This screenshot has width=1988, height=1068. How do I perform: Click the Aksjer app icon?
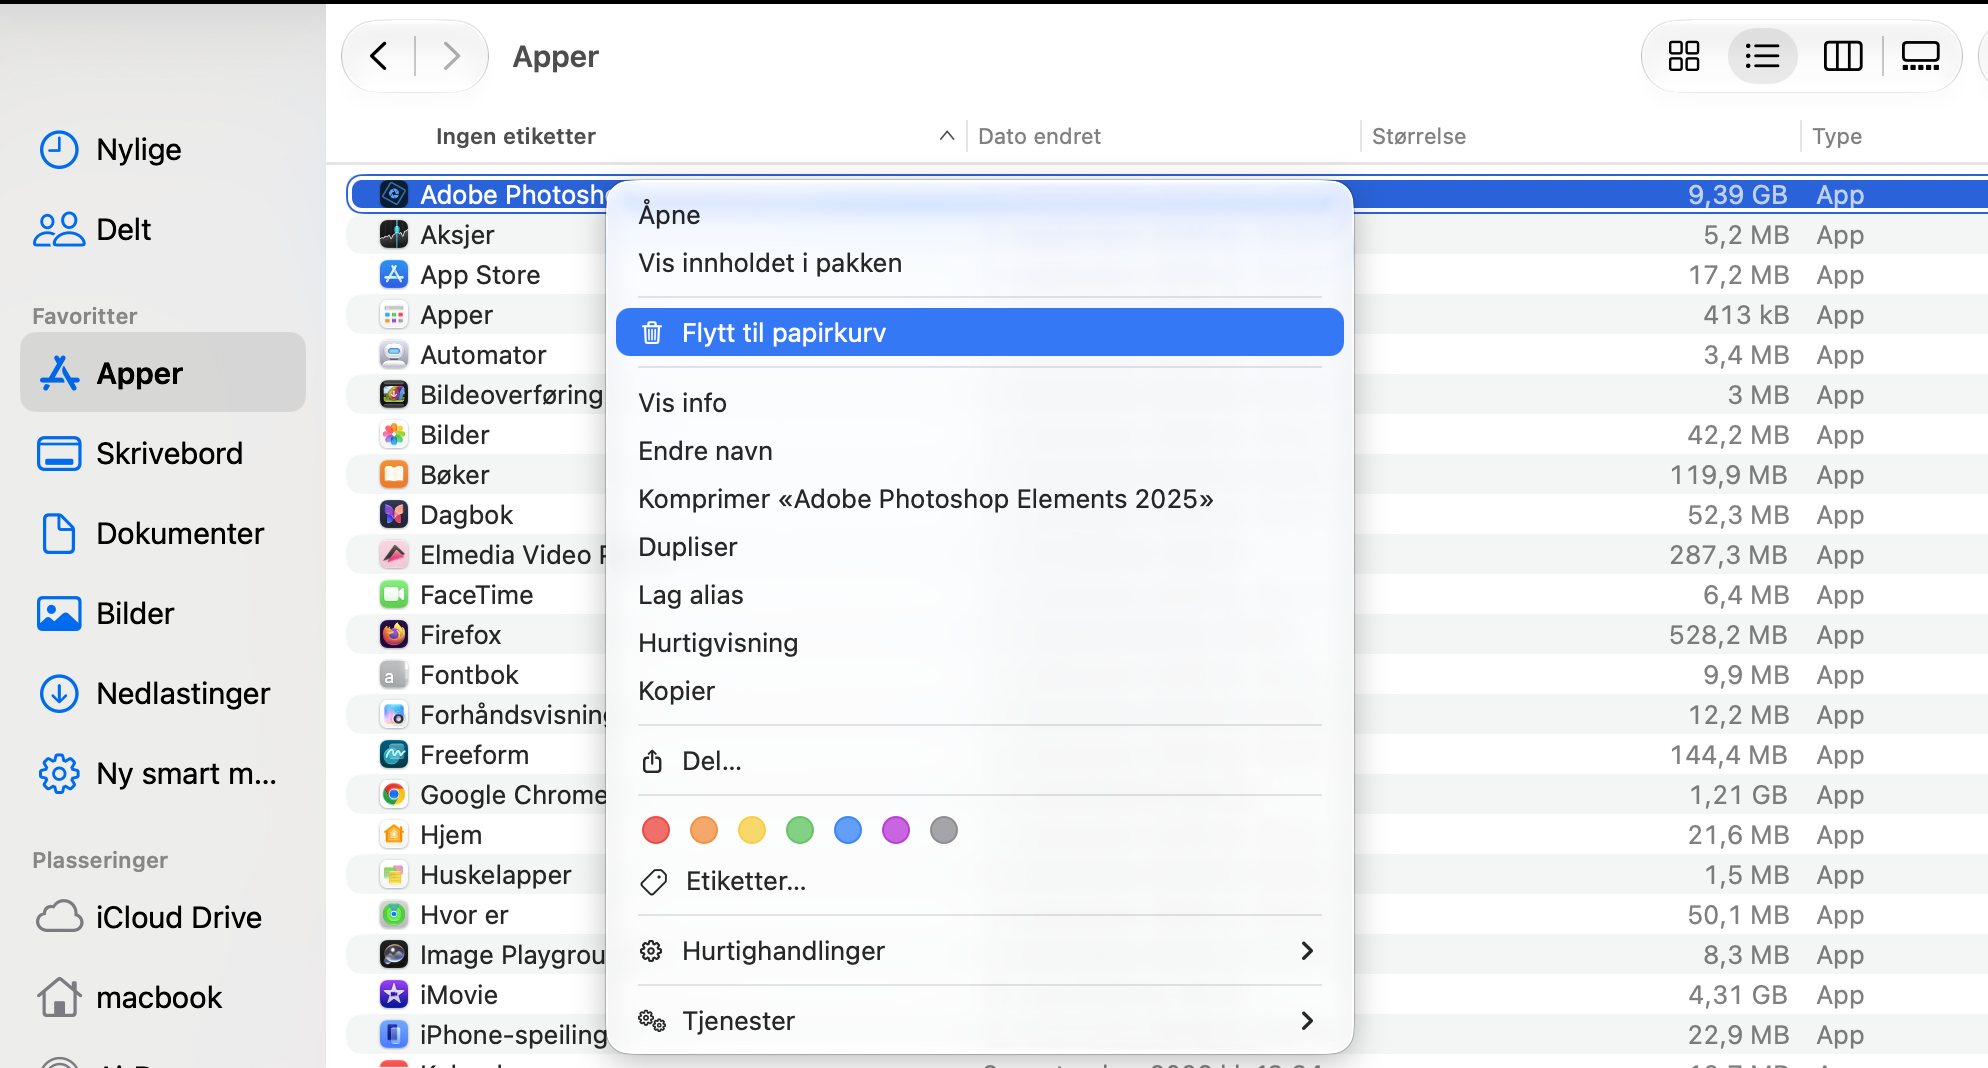394,235
